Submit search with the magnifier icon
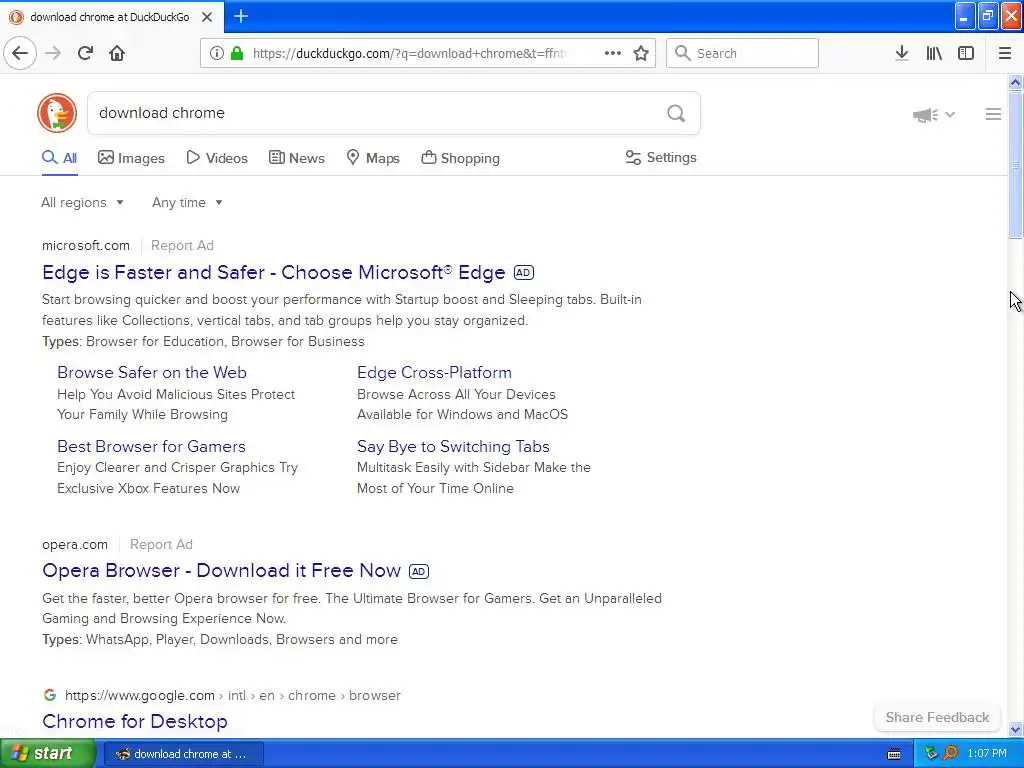 (x=676, y=113)
